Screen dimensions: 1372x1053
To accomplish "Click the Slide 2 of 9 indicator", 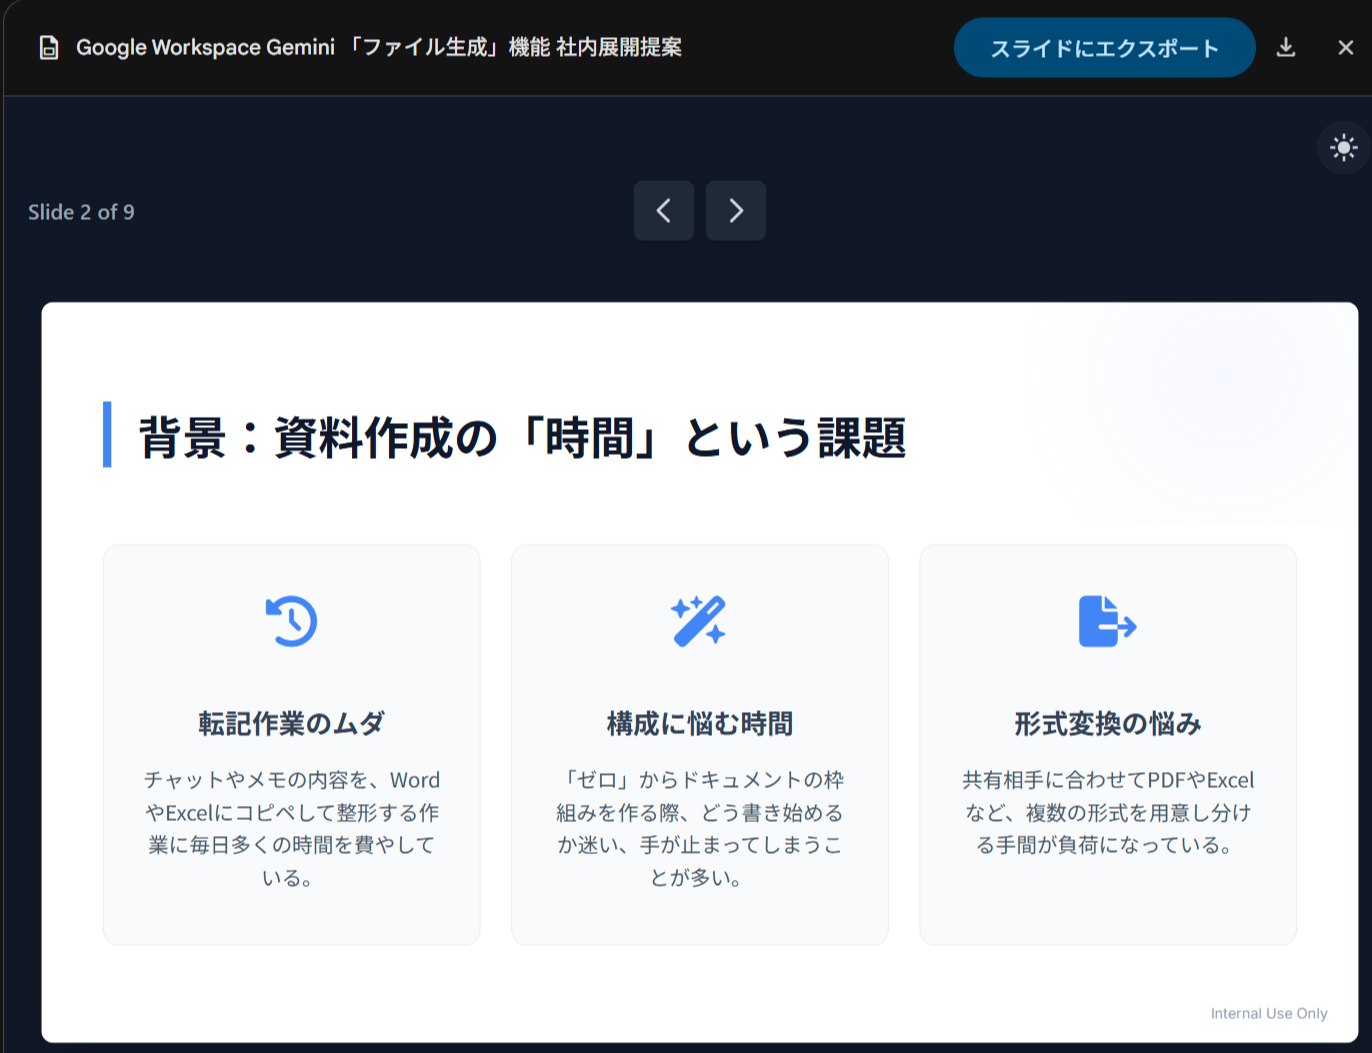I will 81,212.
